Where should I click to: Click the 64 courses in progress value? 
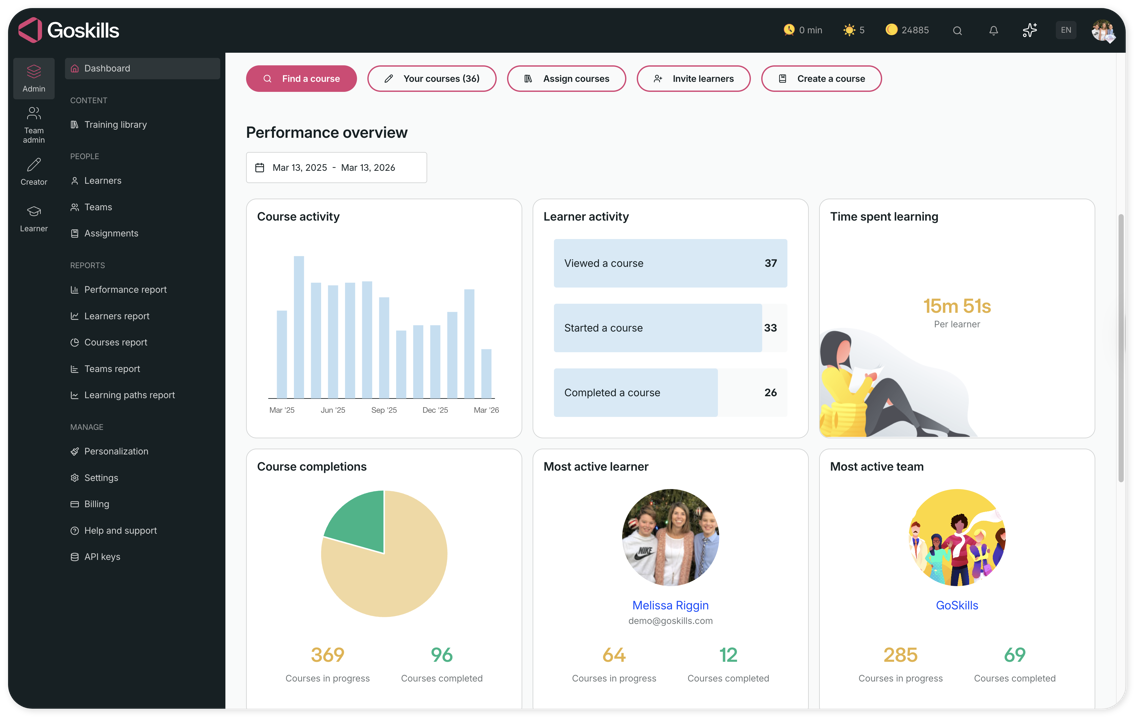tap(613, 655)
